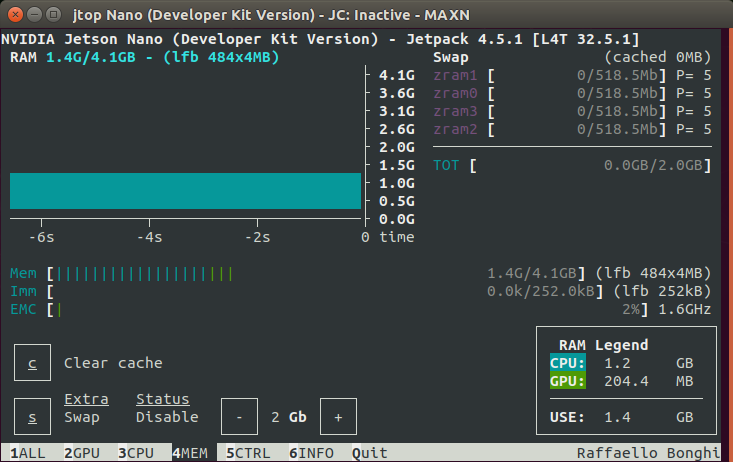Select the 4MEM tab
Screen dimensions: 733x462
[190, 453]
